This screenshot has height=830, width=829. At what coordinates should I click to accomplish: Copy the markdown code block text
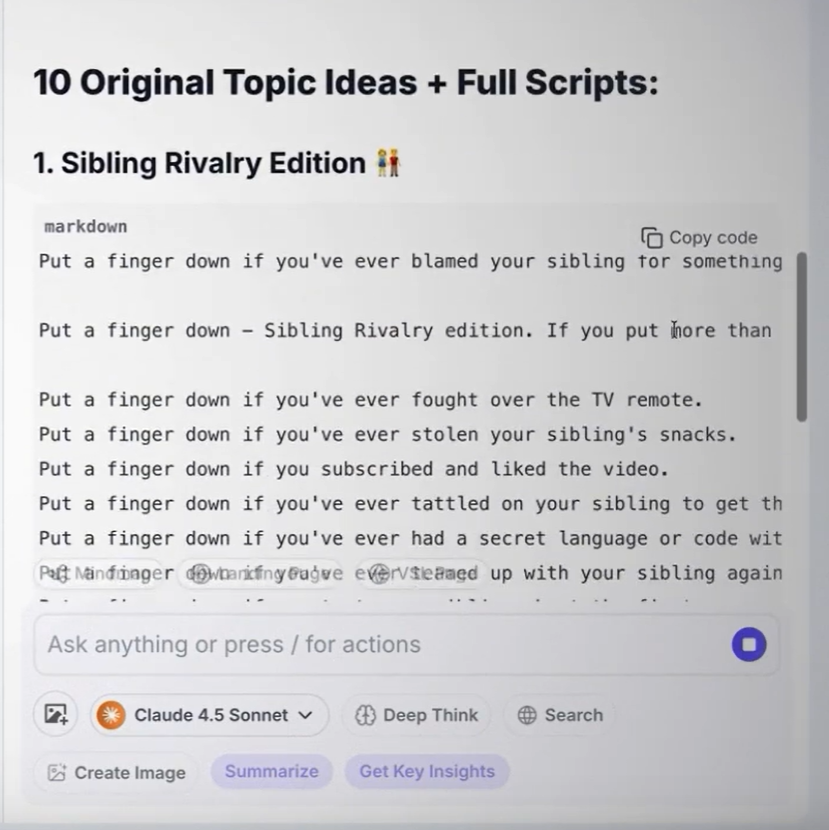pyautogui.click(x=700, y=238)
